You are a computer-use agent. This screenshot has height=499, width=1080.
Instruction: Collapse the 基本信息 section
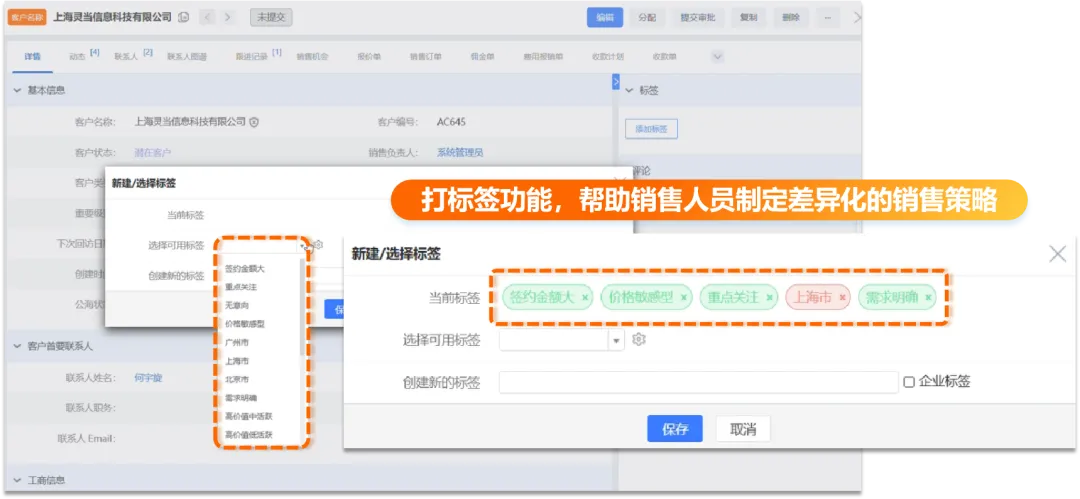tap(17, 91)
